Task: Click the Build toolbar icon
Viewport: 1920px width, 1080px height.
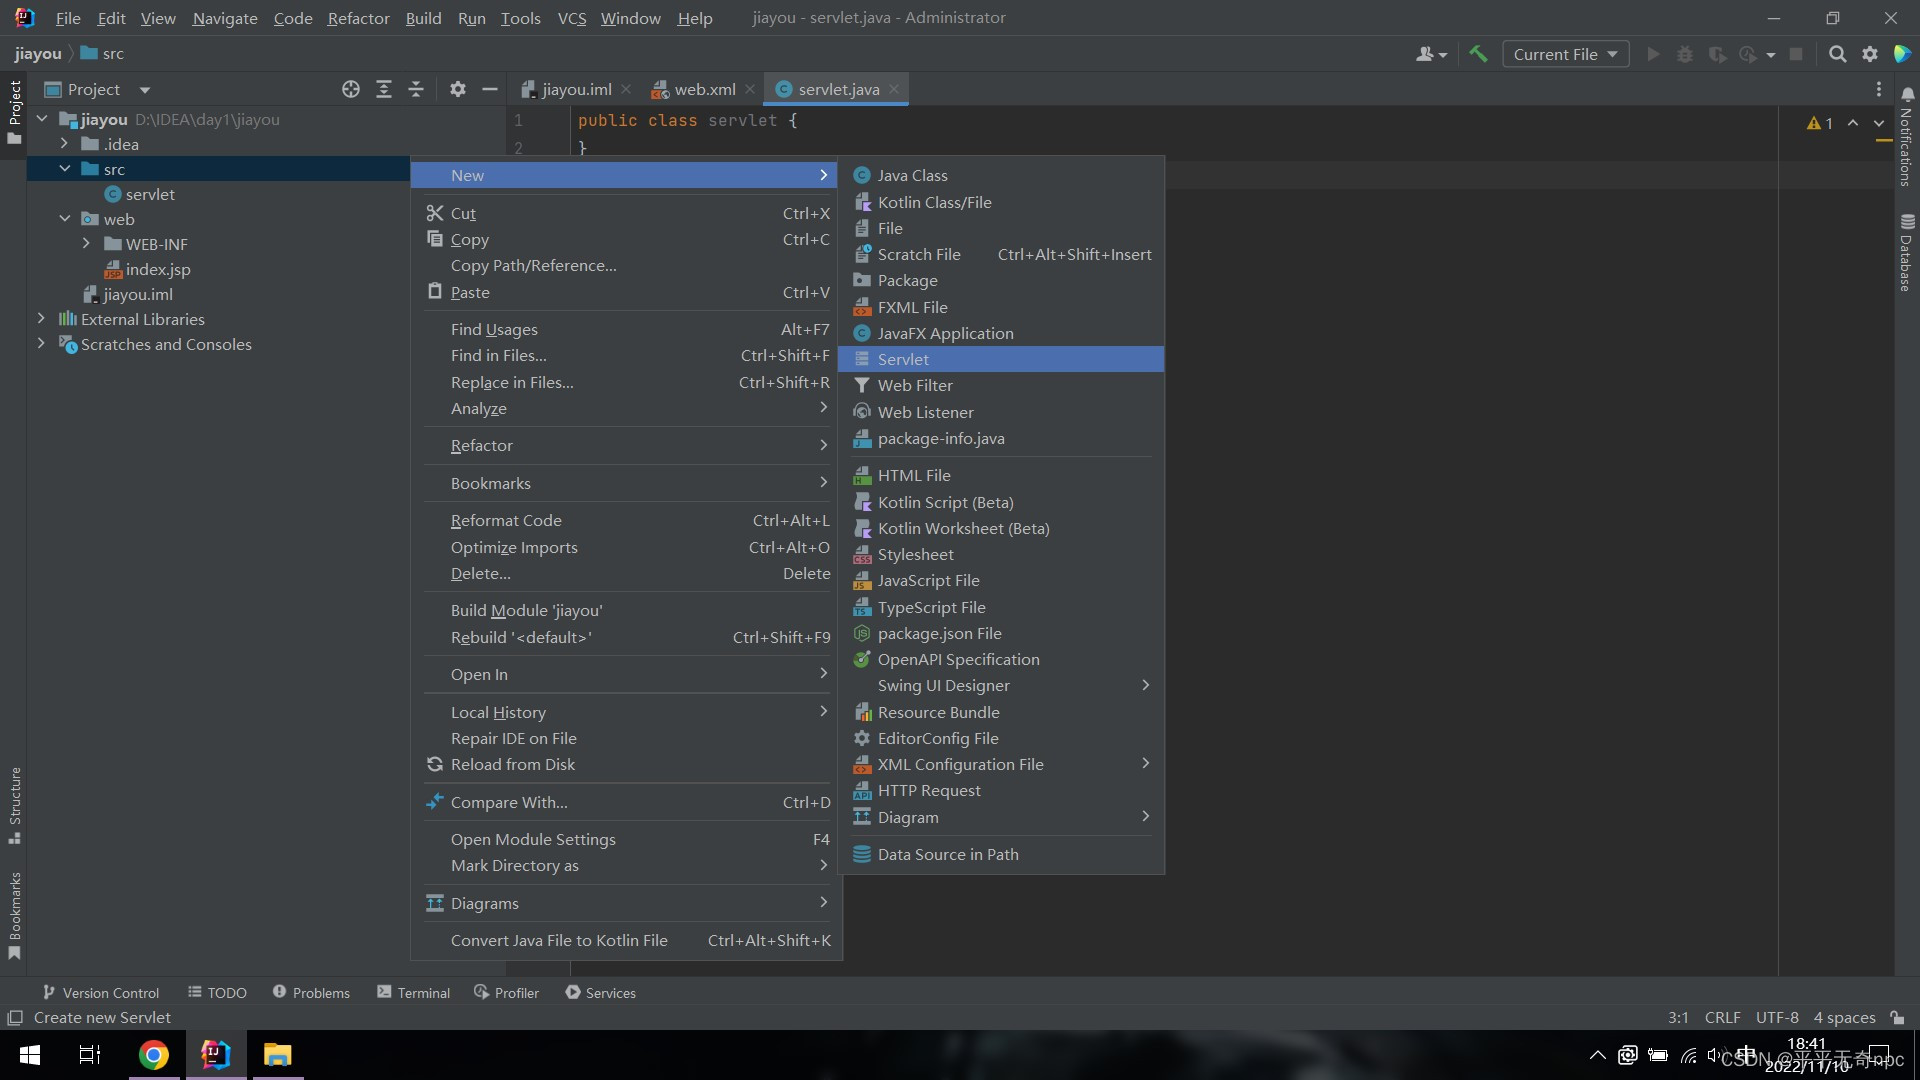Action: coord(1480,53)
